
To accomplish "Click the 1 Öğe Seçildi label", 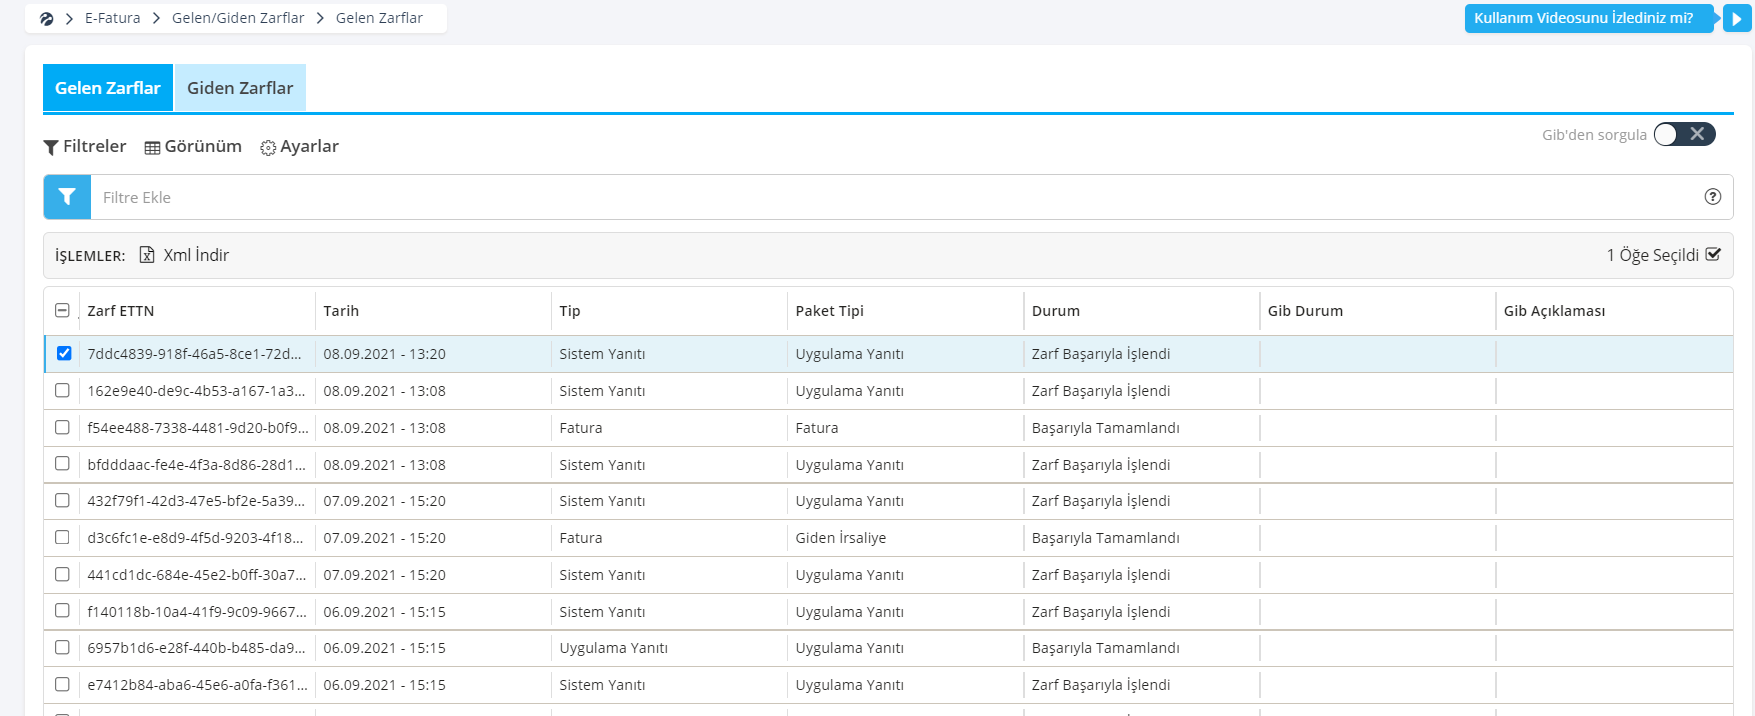I will click(x=1652, y=255).
